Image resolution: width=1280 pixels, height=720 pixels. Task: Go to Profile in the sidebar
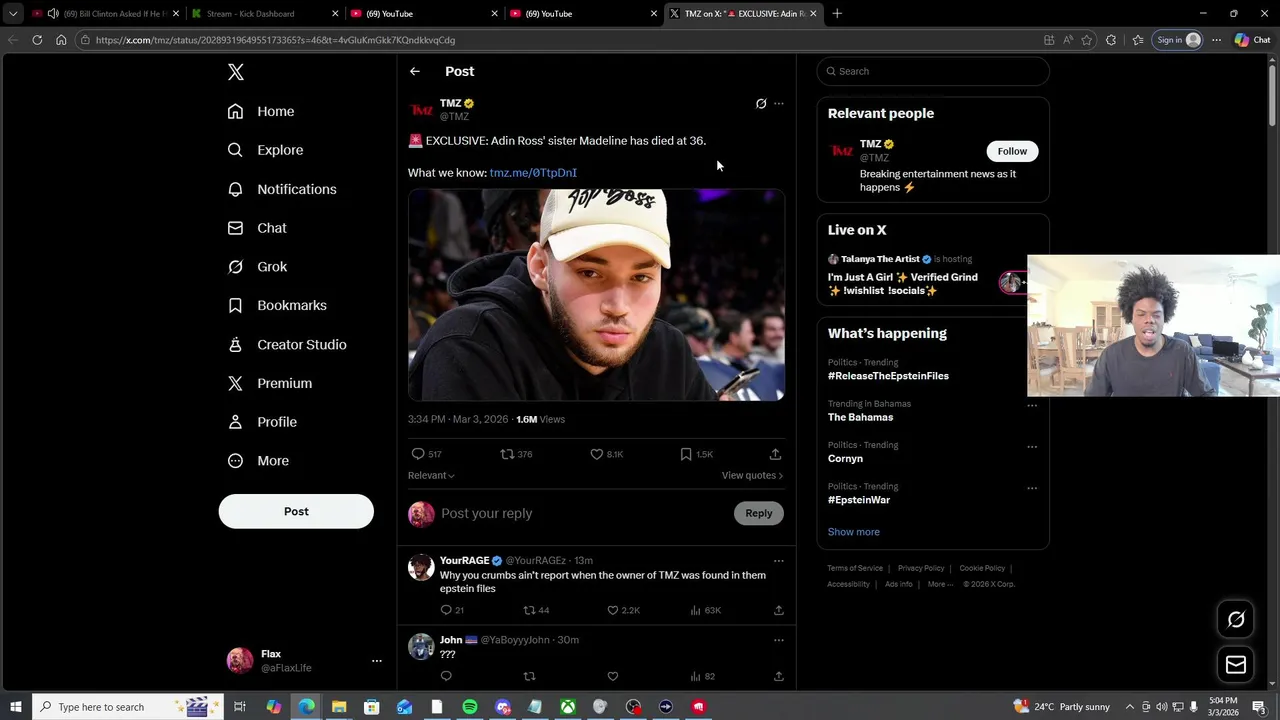[262, 422]
